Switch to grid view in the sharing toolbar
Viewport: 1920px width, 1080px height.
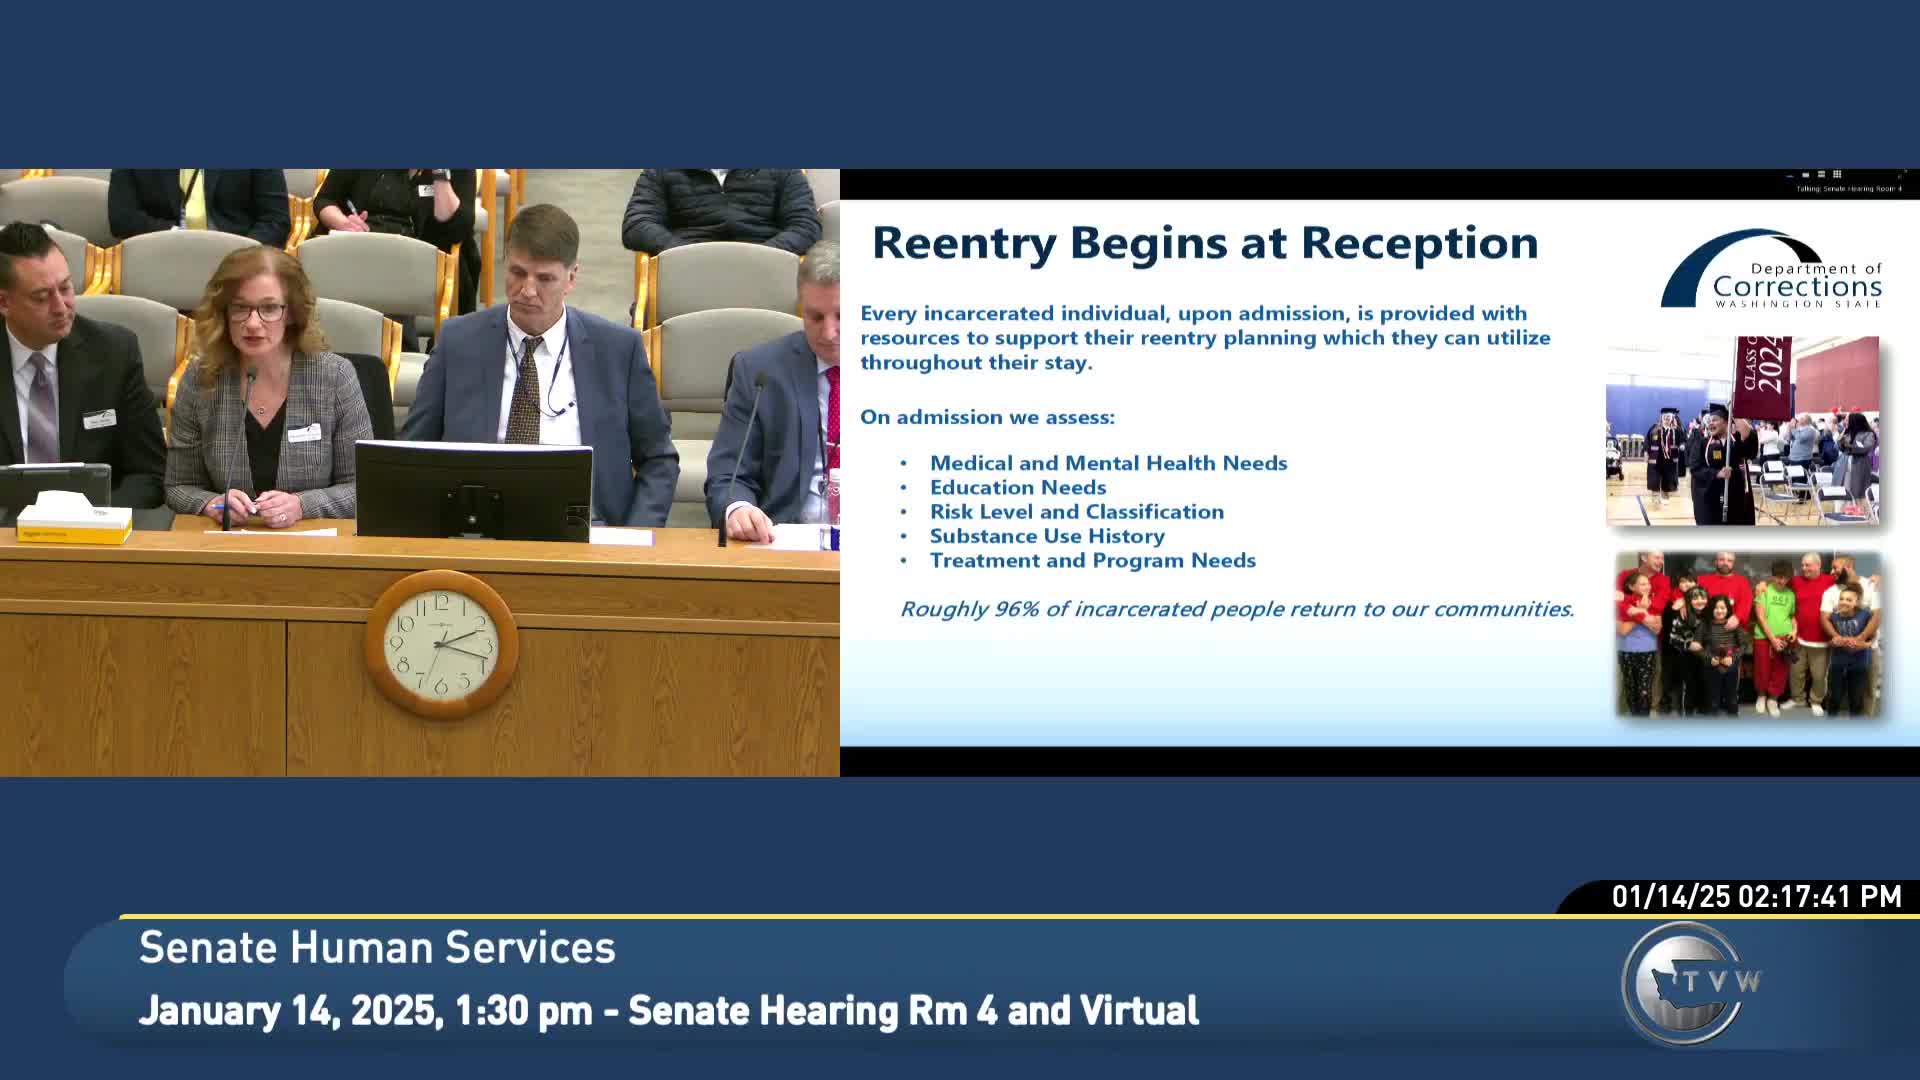[1837, 175]
